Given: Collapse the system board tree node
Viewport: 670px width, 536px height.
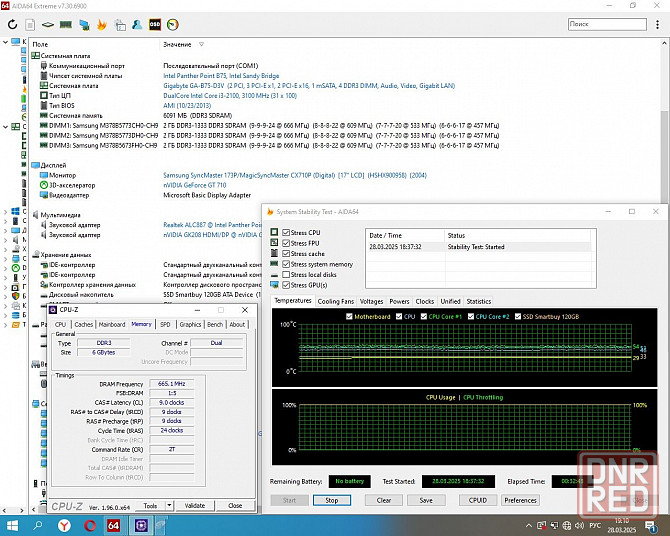Looking at the screenshot, I should coord(5,127).
